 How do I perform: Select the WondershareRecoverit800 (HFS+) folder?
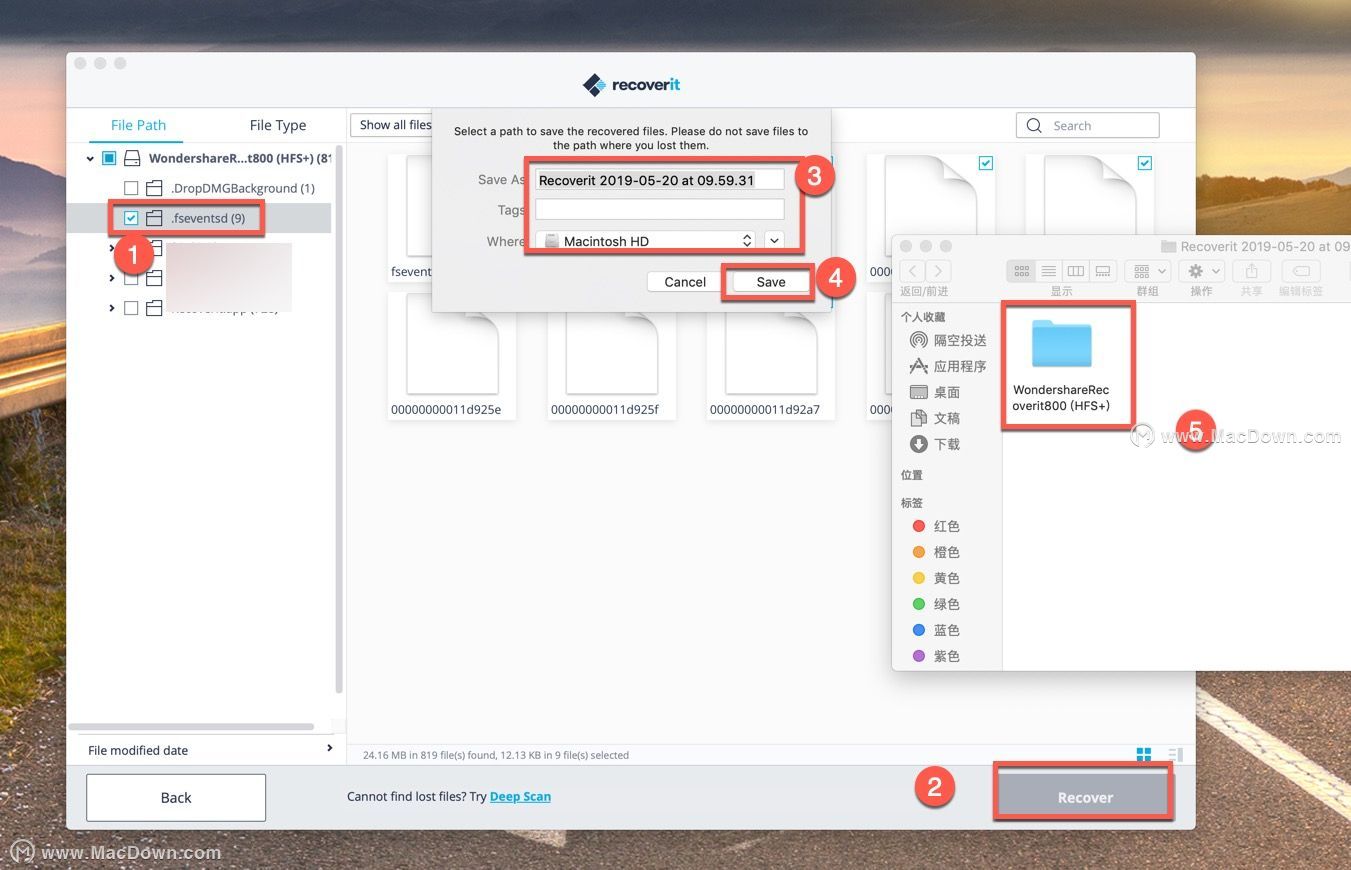click(x=1061, y=366)
